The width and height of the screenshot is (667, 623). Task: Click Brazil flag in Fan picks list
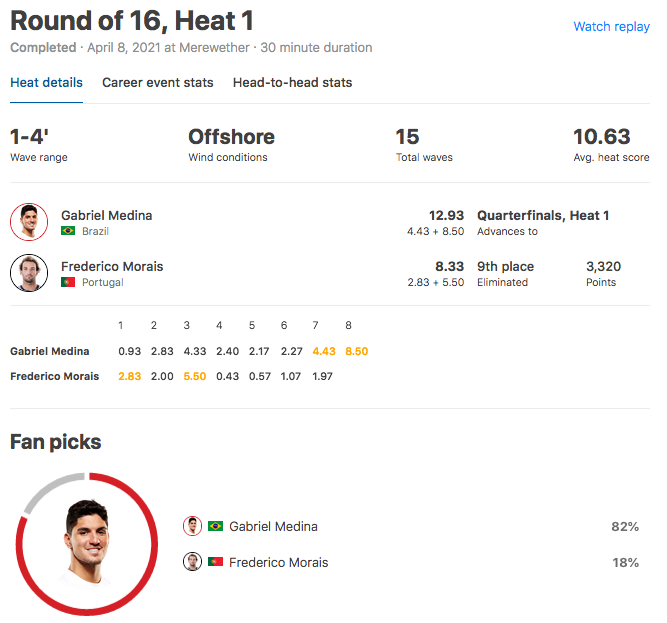click(x=215, y=526)
